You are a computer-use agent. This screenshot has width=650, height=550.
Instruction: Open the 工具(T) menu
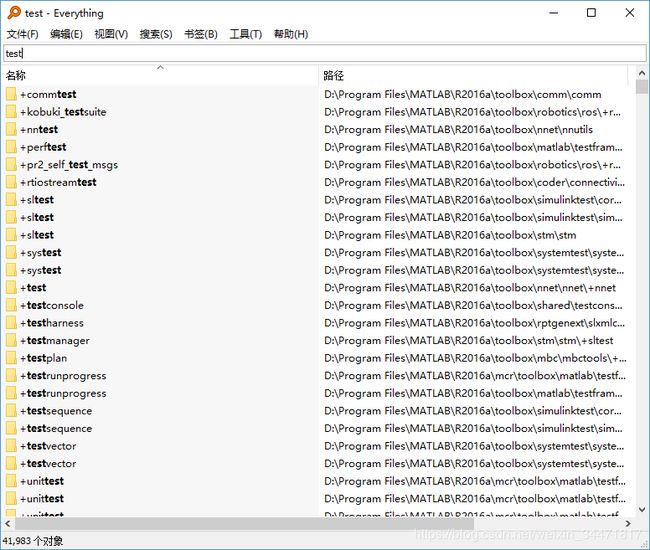pos(246,34)
